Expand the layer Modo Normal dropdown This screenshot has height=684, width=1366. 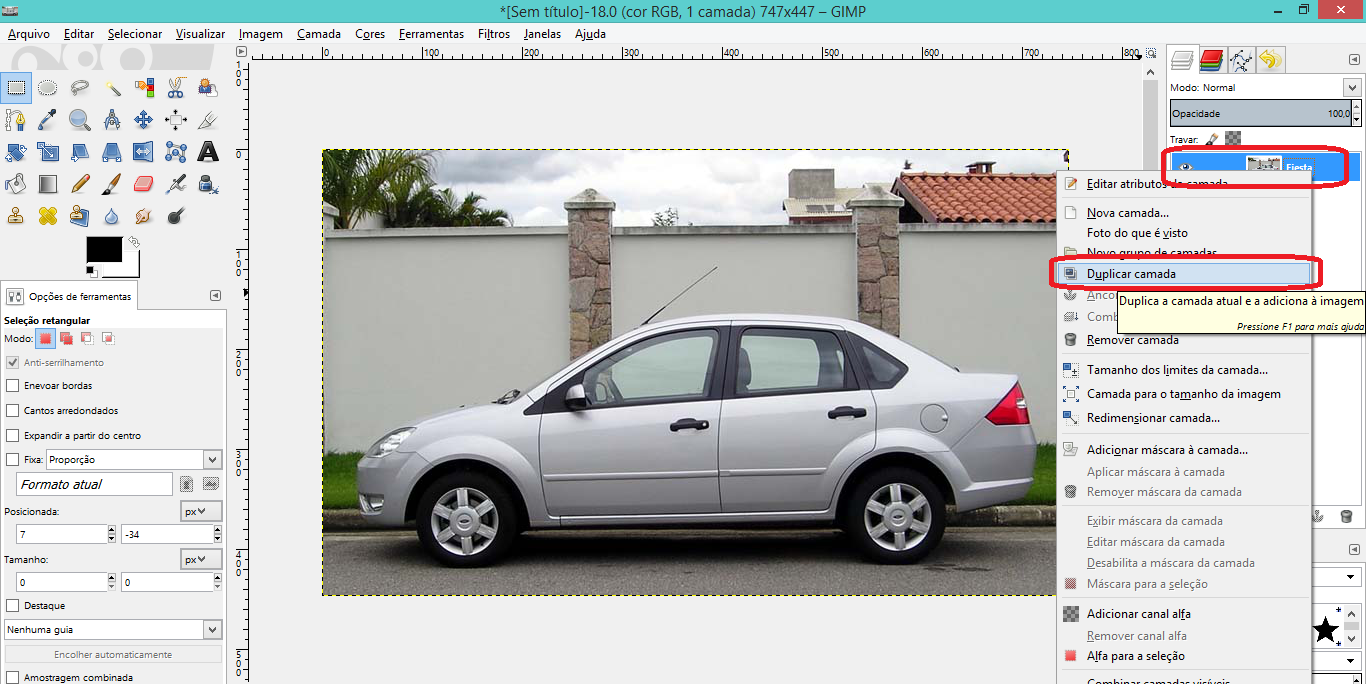[1352, 88]
